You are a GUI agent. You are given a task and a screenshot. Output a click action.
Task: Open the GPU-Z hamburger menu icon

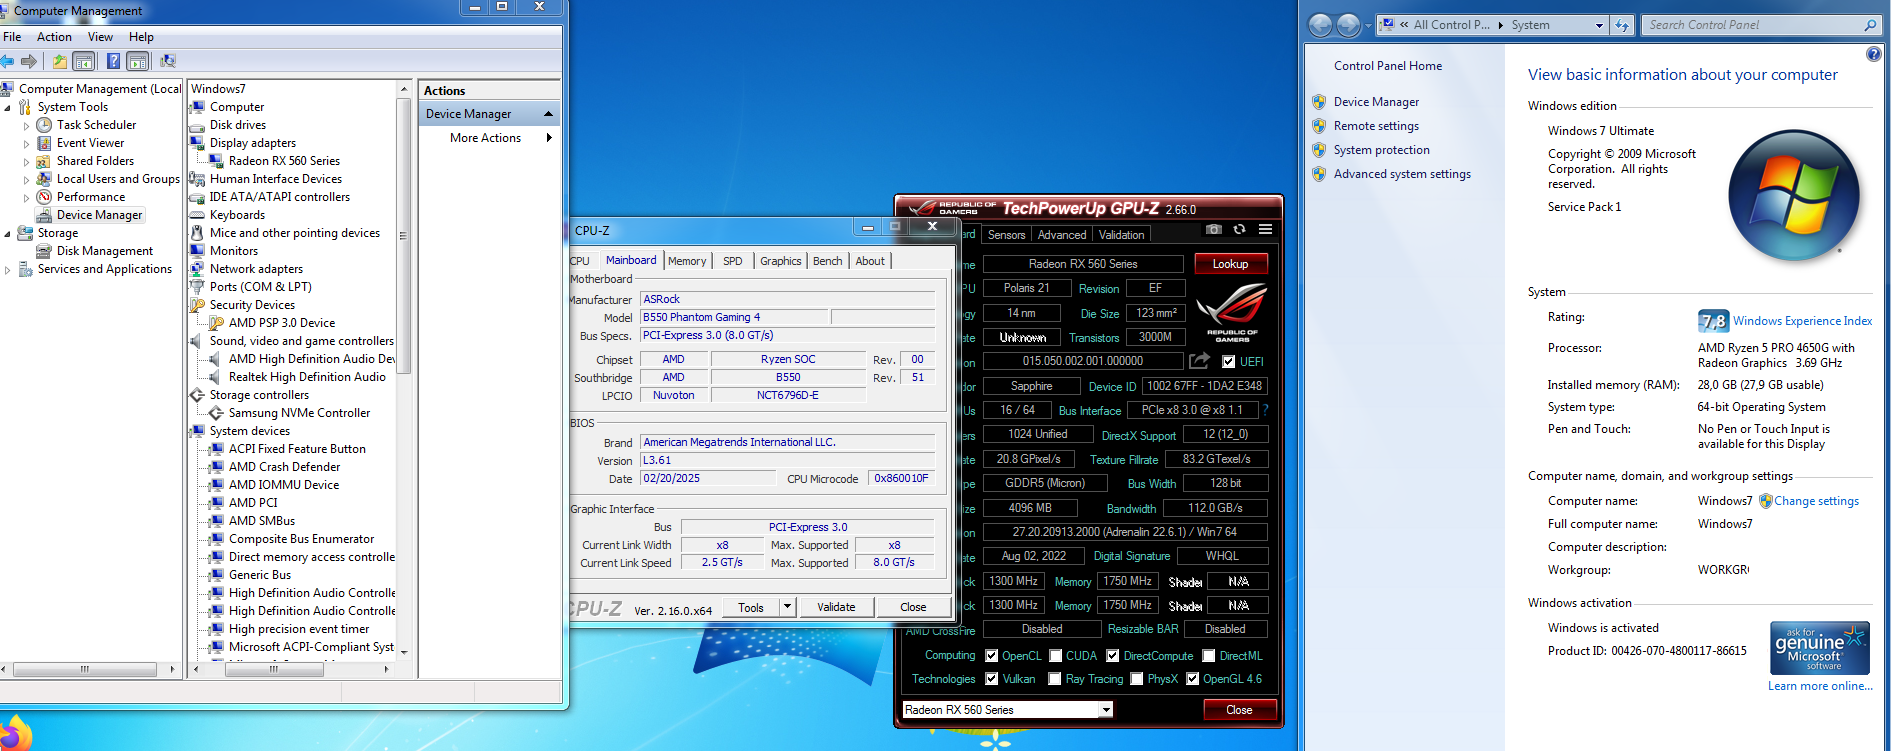pos(1265,230)
